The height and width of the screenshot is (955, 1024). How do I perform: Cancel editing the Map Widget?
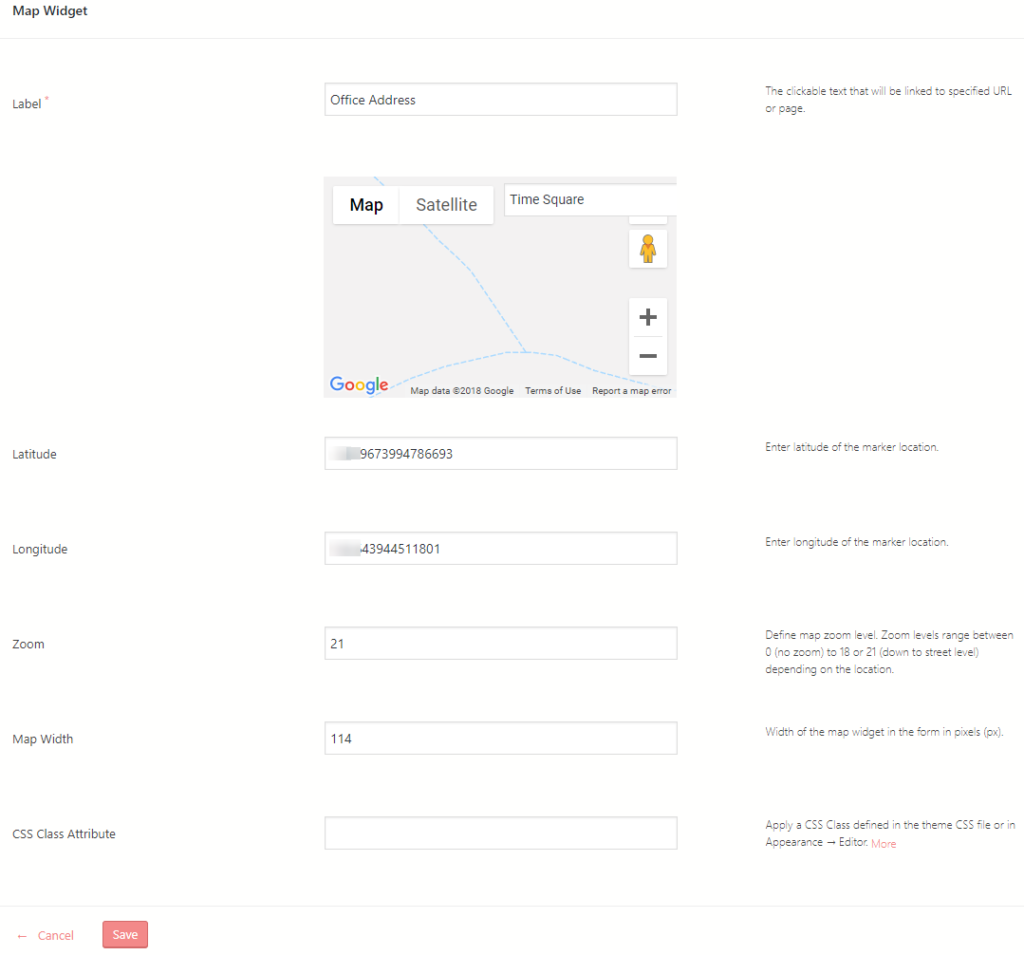coord(54,934)
